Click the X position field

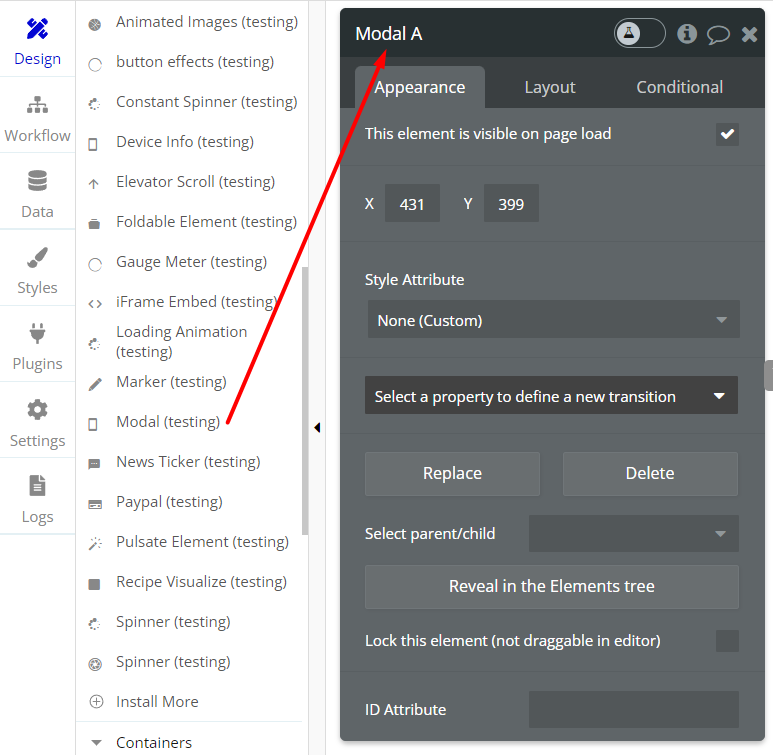click(412, 203)
